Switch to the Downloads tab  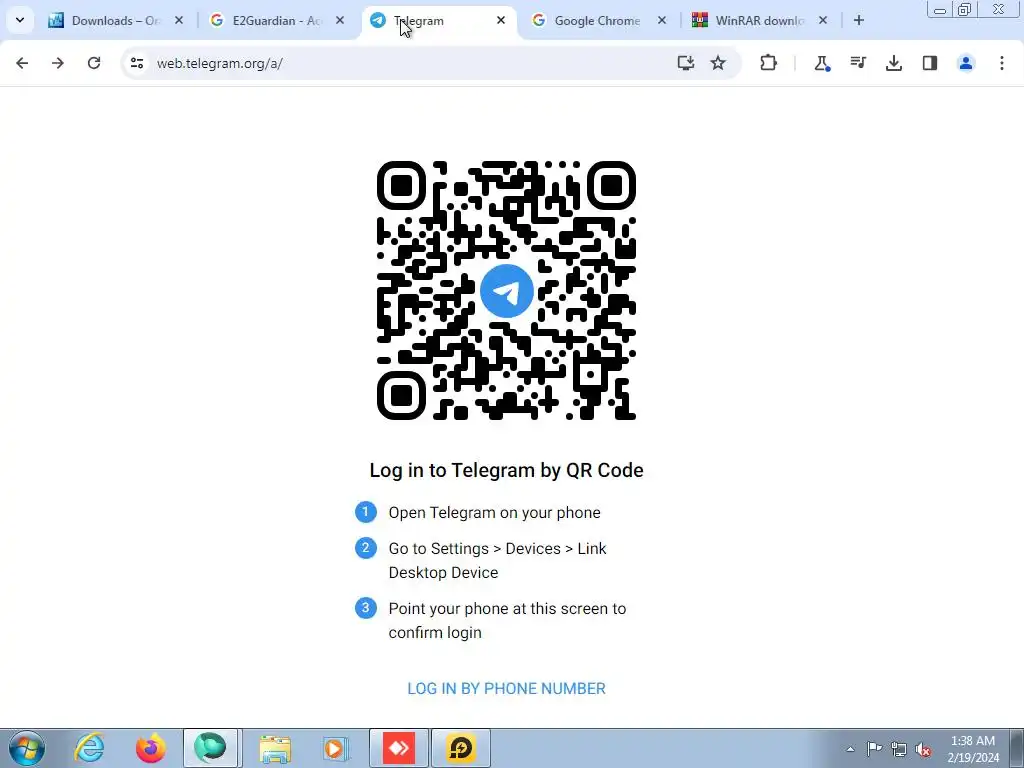115,21
